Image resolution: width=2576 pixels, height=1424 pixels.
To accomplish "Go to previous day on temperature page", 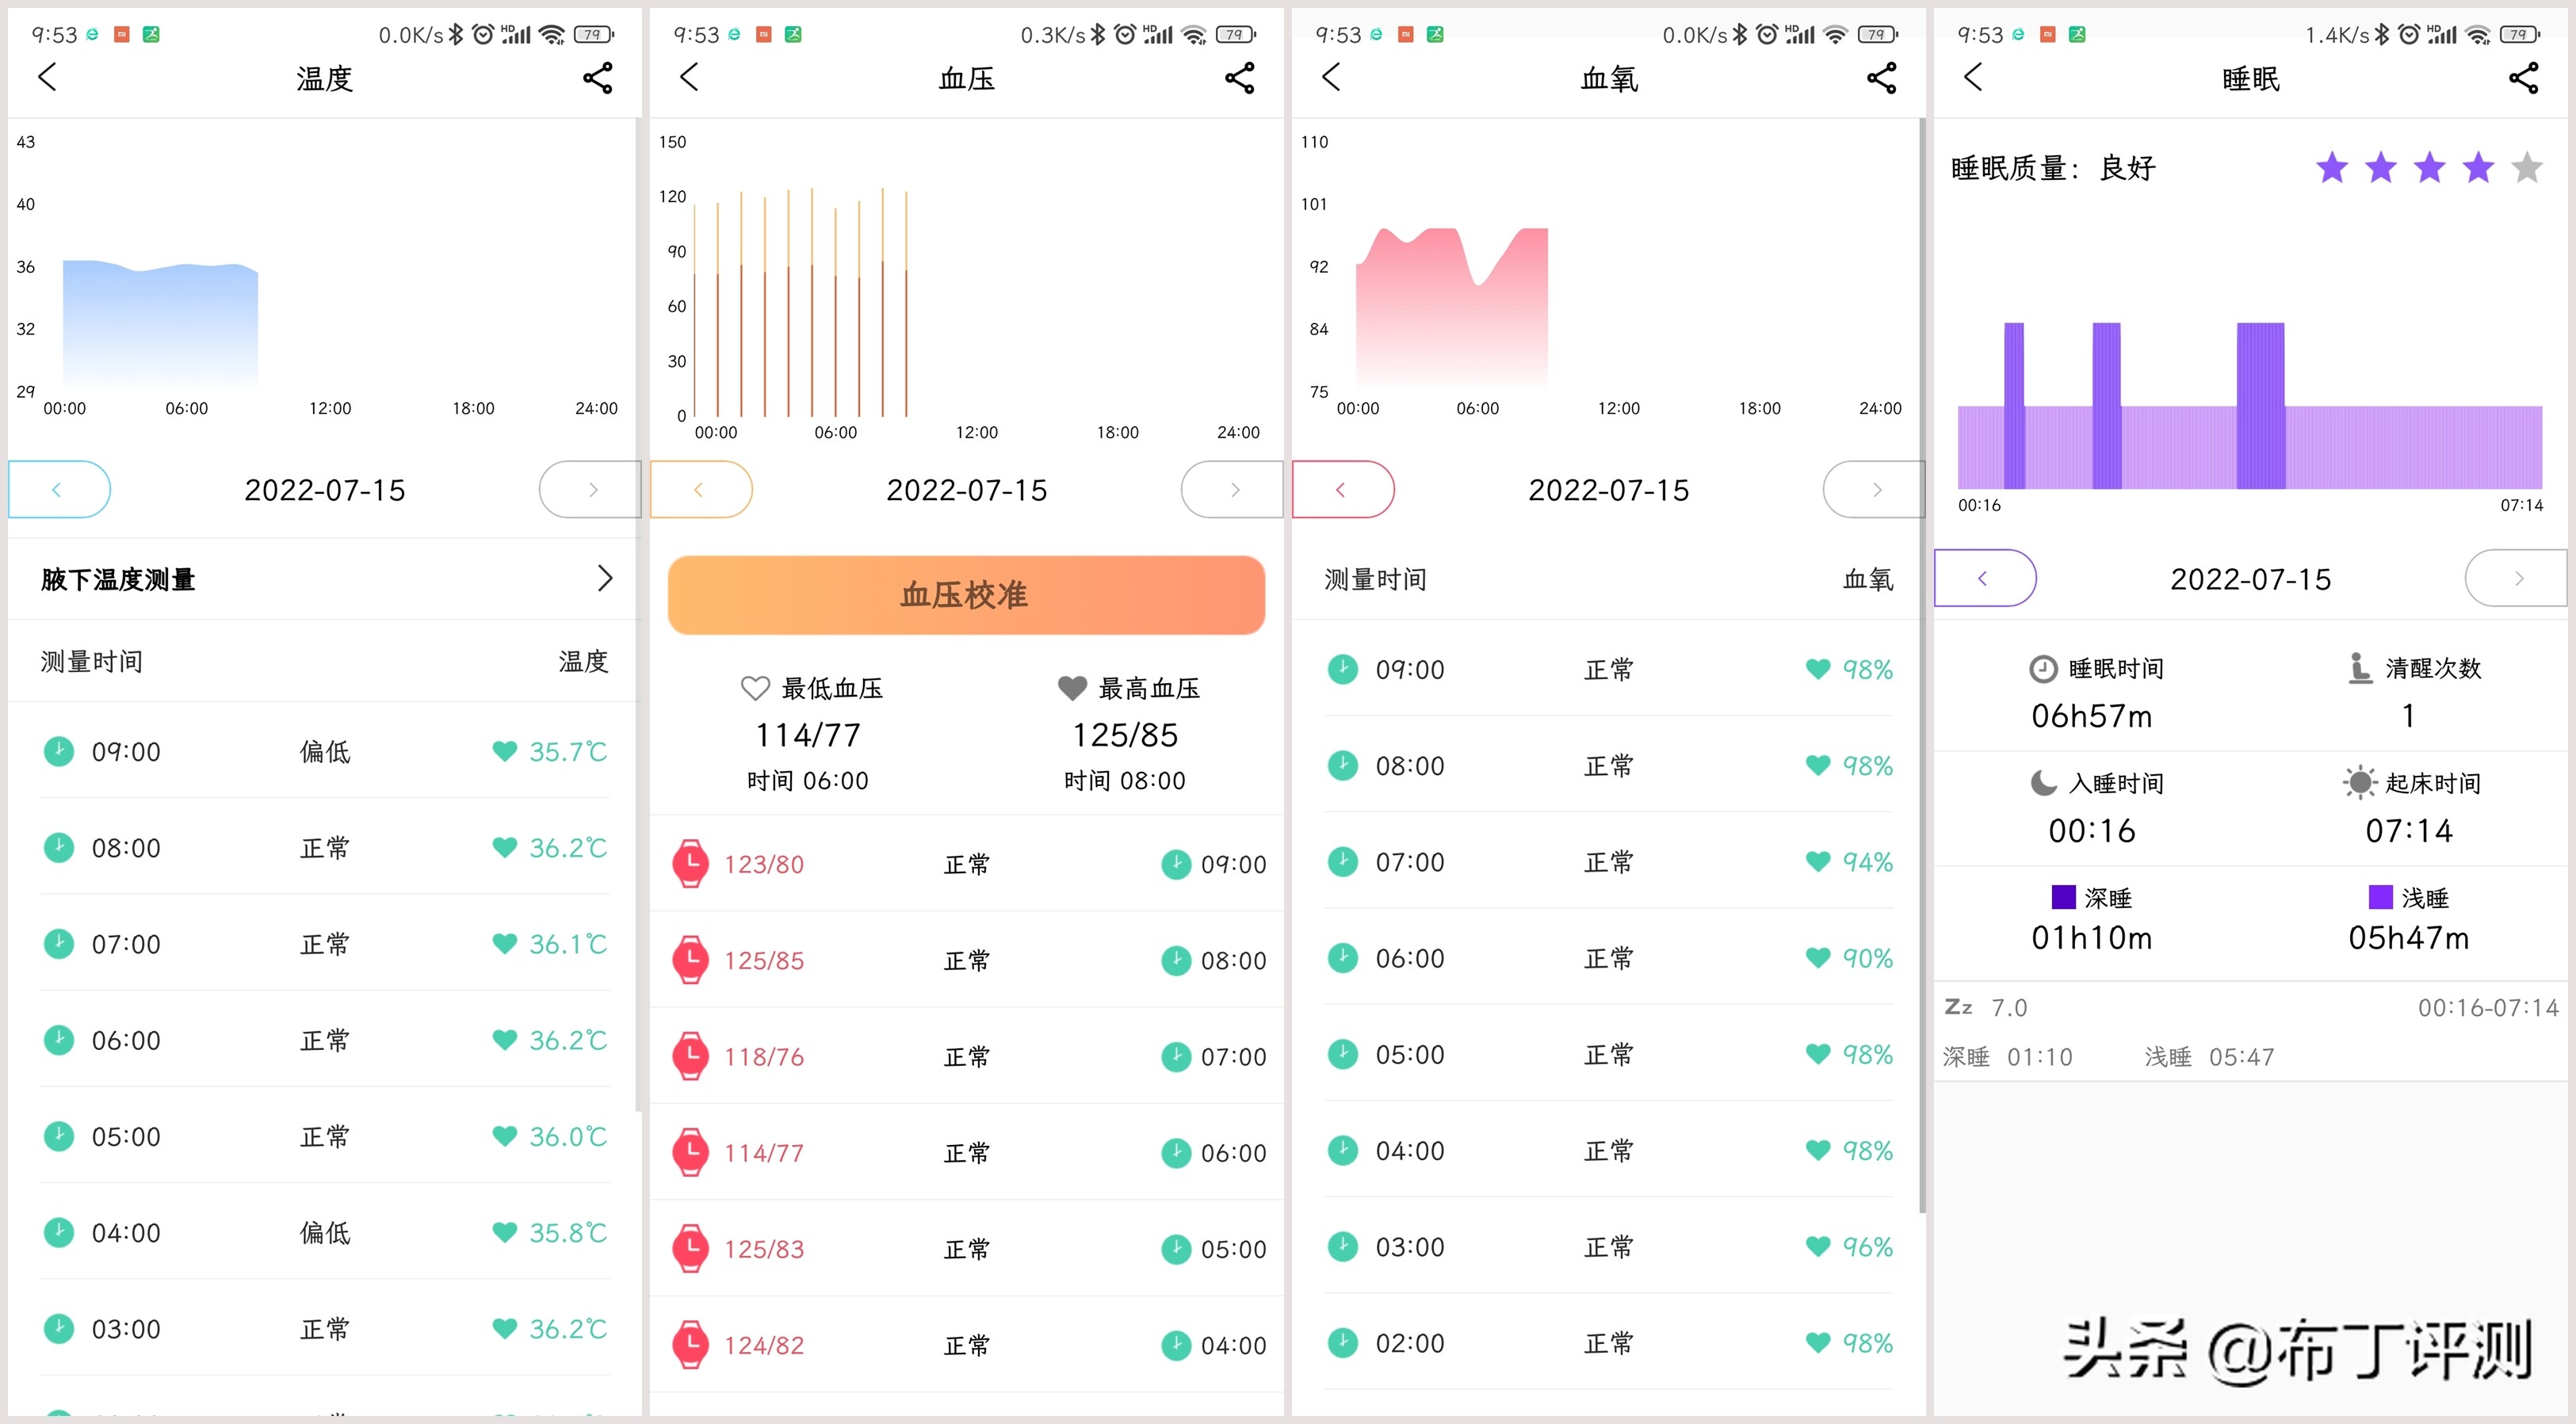I will click(58, 489).
